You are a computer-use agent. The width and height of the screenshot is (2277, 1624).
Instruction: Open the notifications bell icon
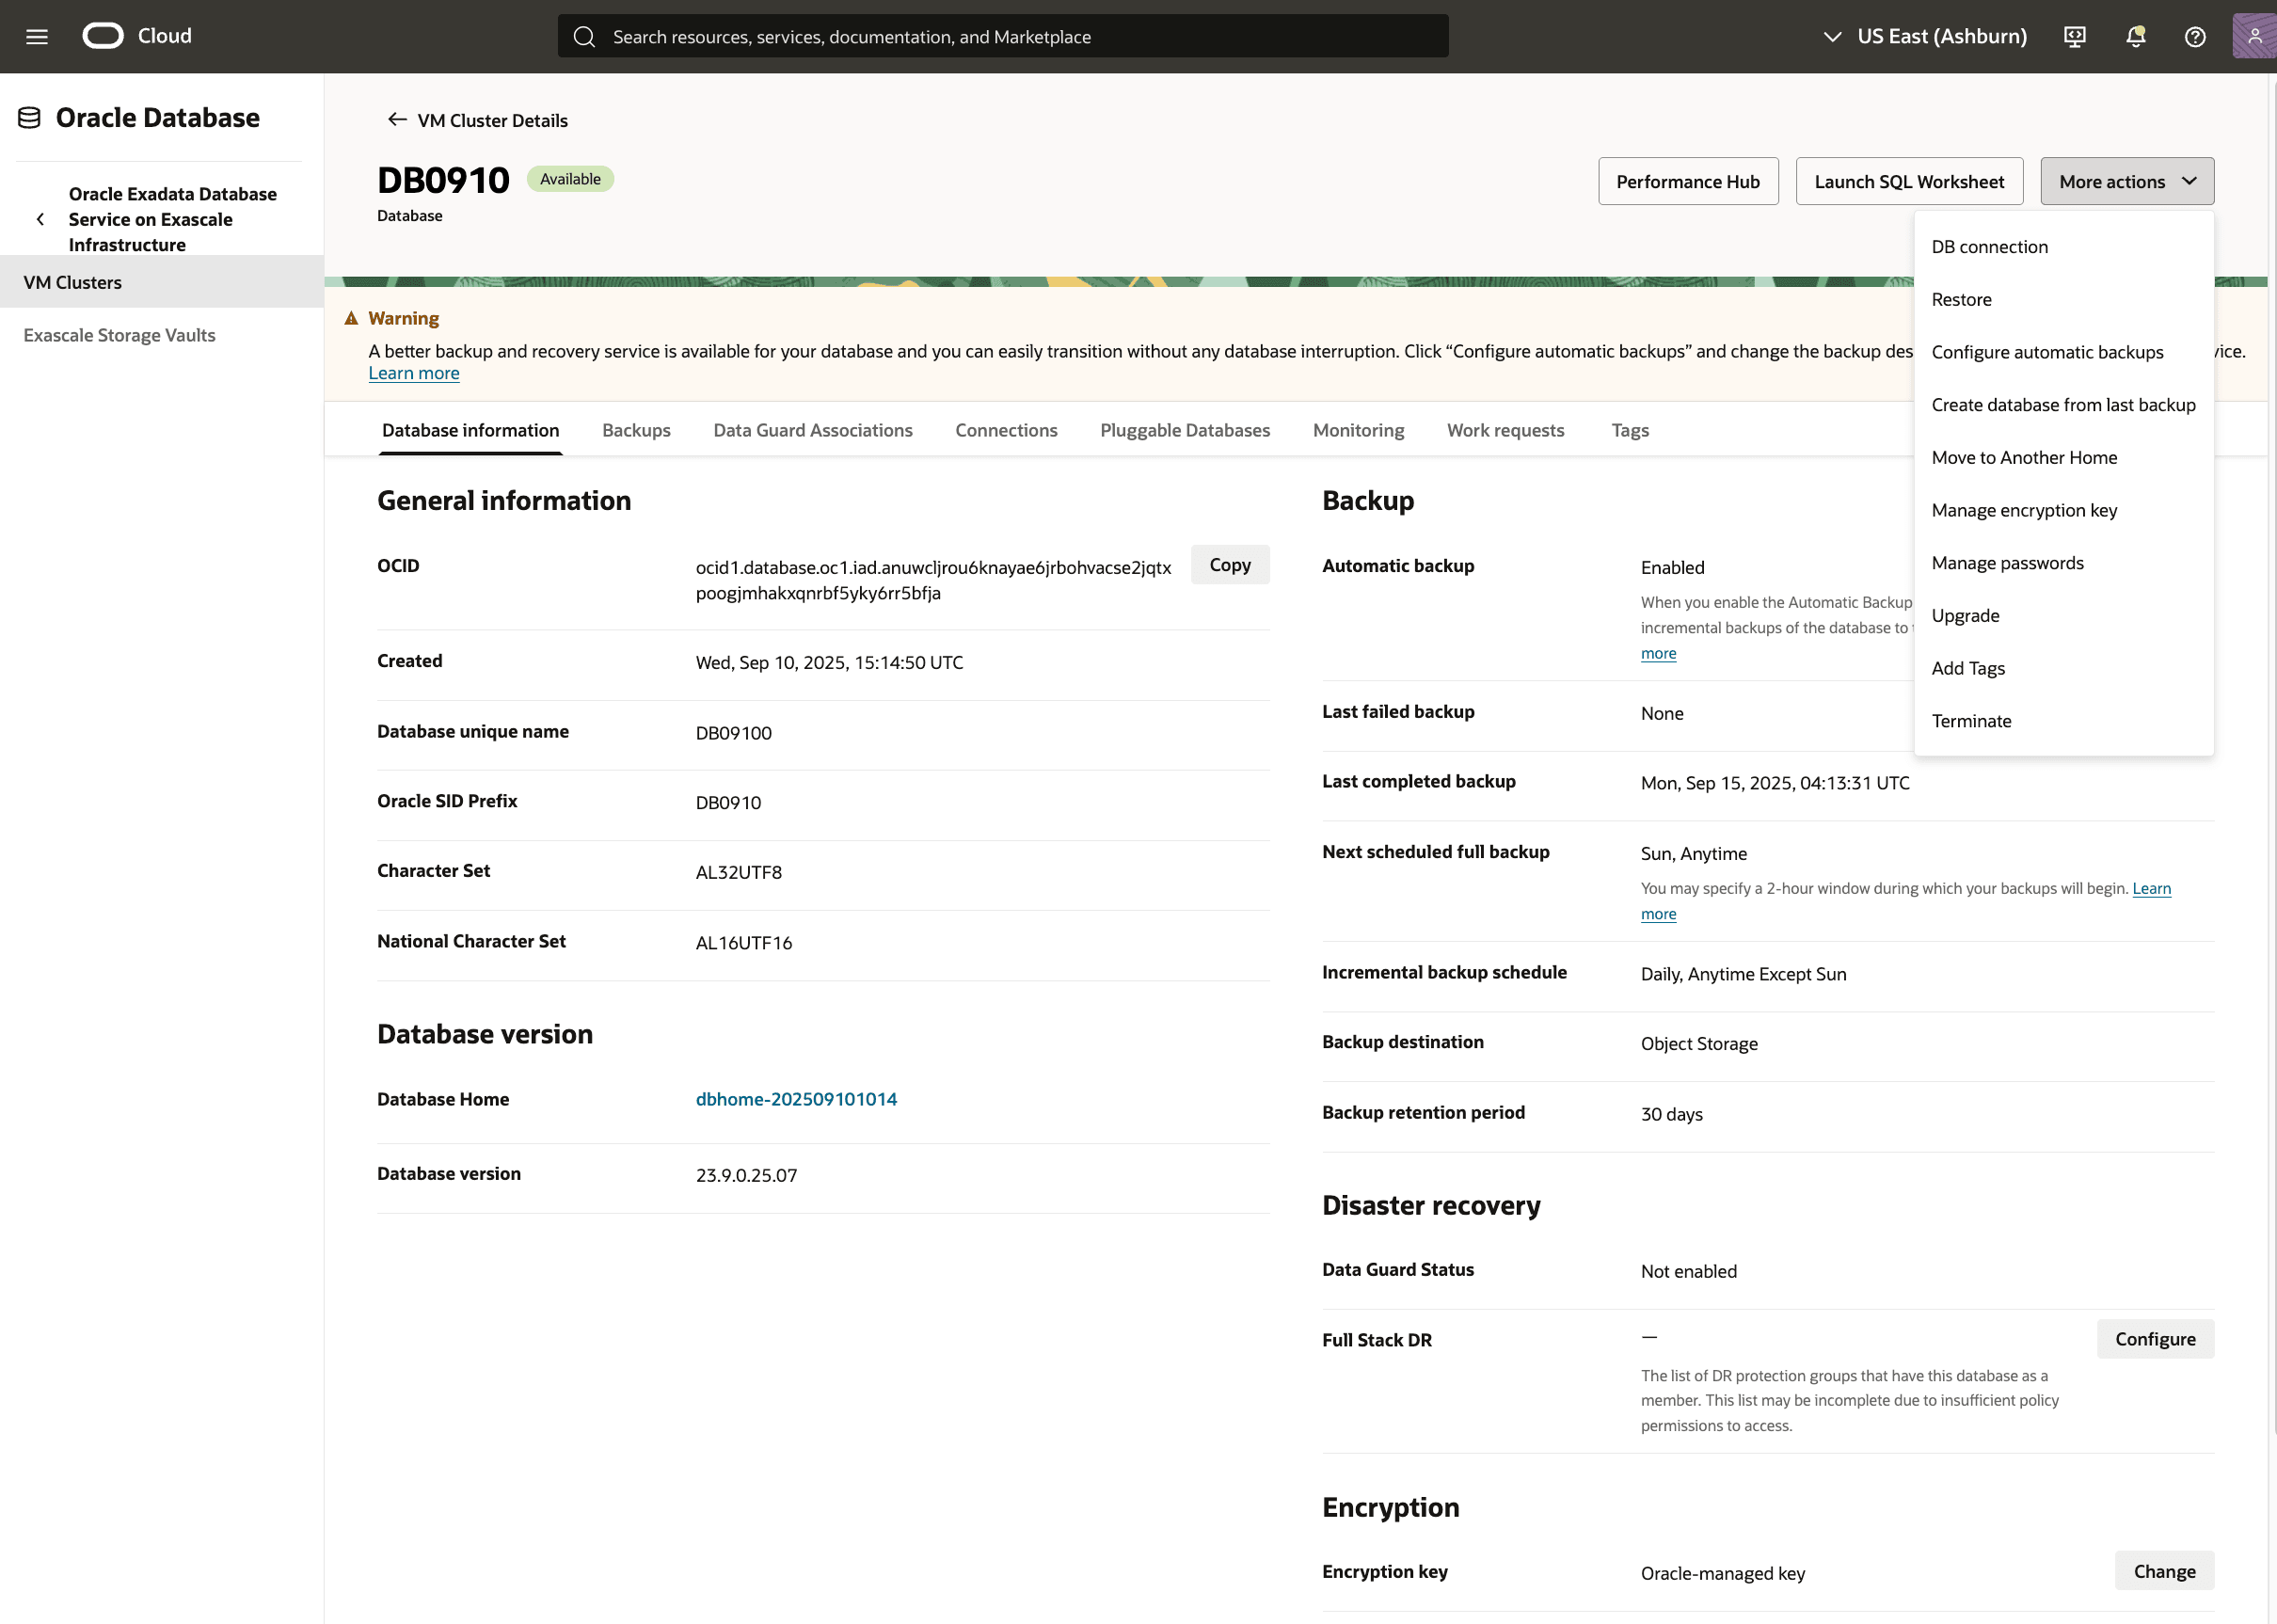[x=2135, y=37]
